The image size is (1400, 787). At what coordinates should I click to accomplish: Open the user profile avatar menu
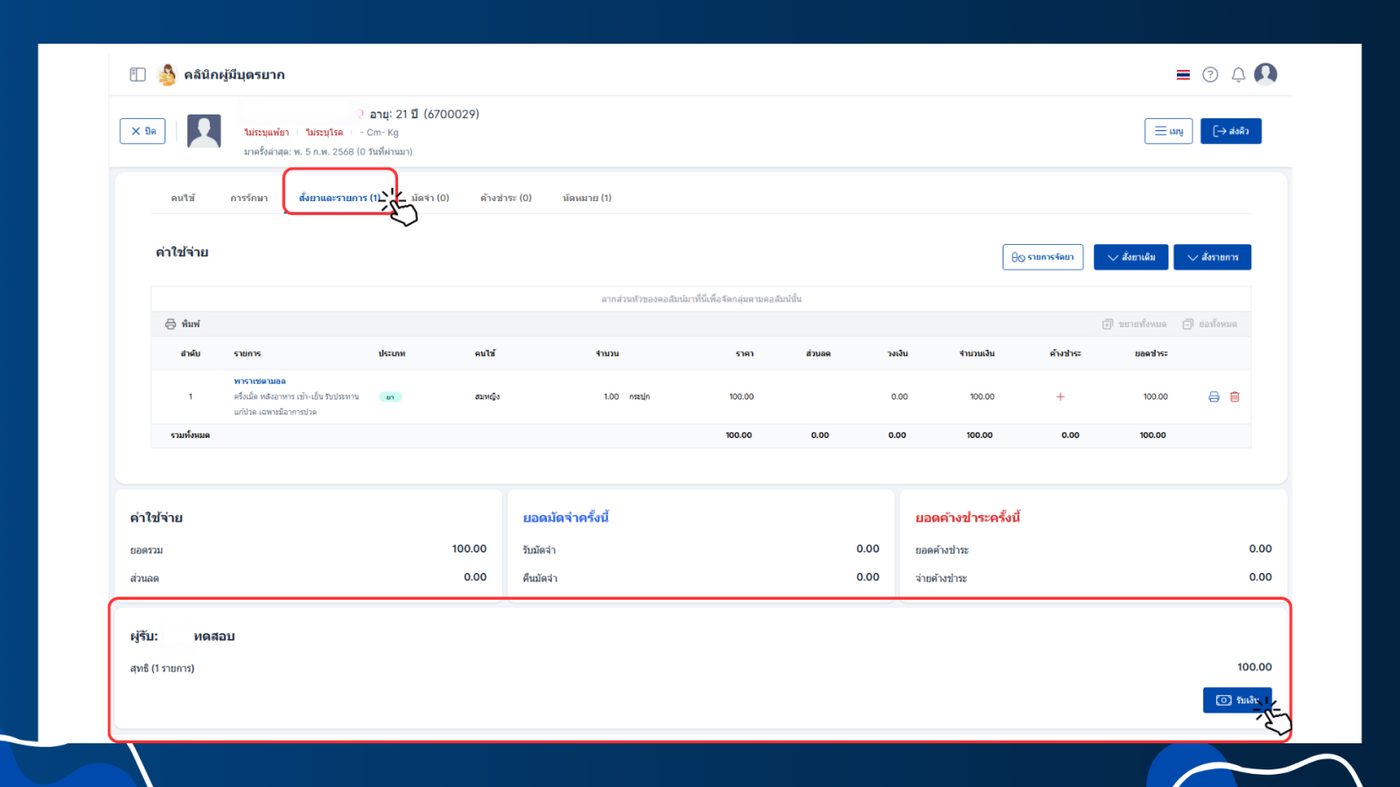pyautogui.click(x=1265, y=74)
